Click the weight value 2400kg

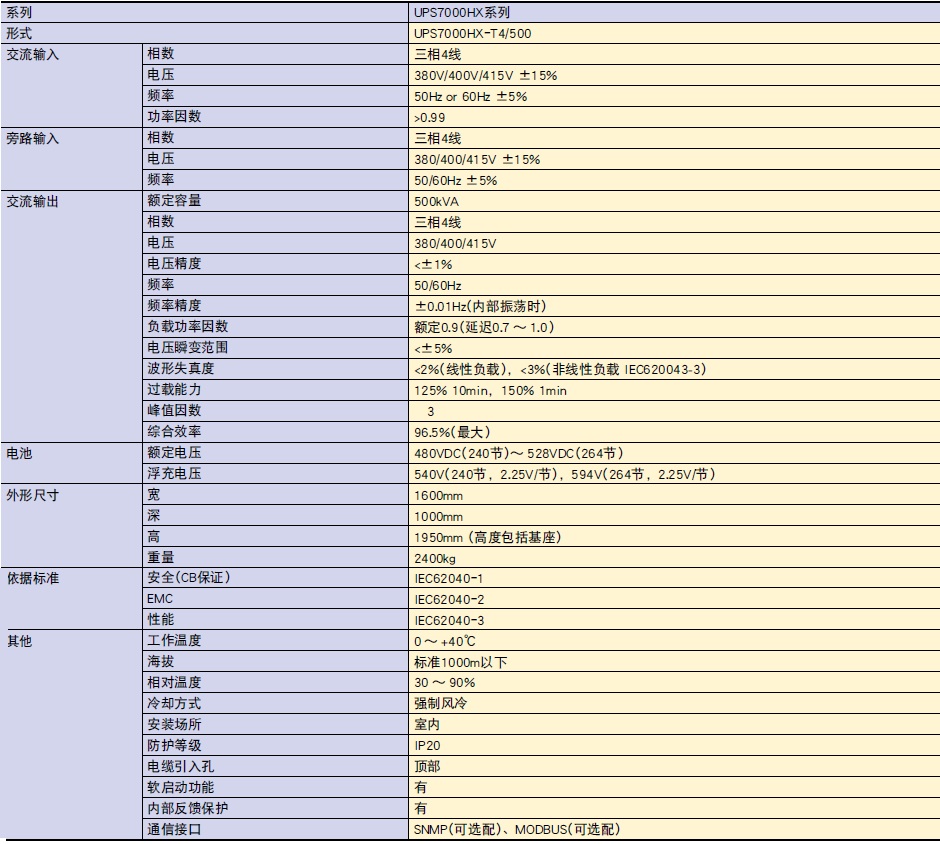click(435, 559)
